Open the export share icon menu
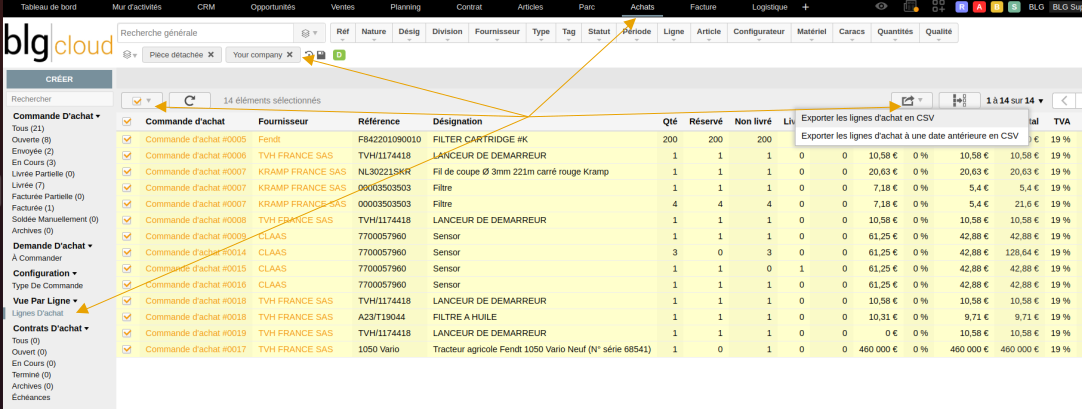 pos(912,101)
